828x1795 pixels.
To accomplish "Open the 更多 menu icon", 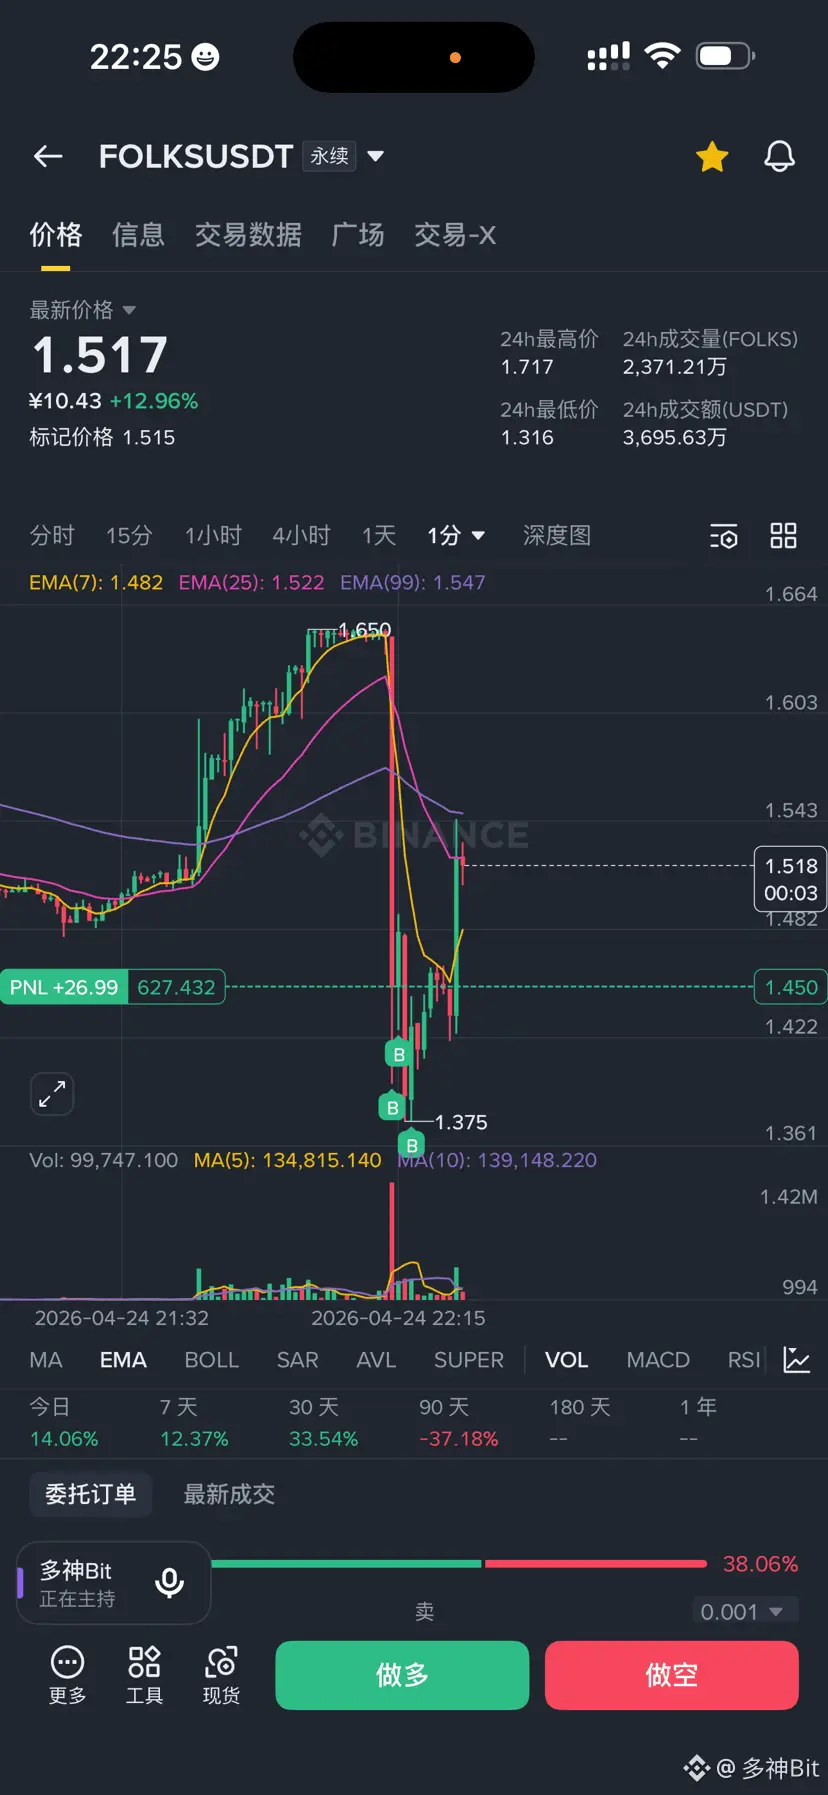I will pyautogui.click(x=68, y=1675).
